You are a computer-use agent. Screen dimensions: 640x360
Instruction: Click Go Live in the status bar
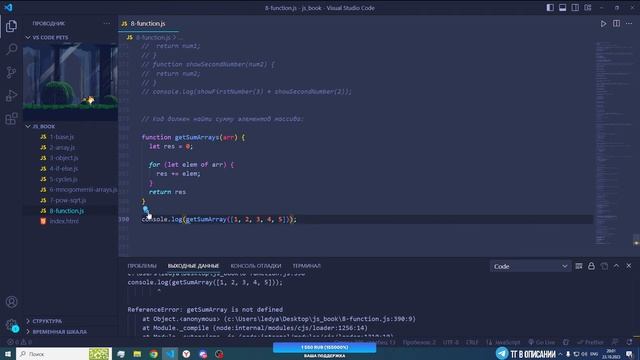click(x=542, y=342)
